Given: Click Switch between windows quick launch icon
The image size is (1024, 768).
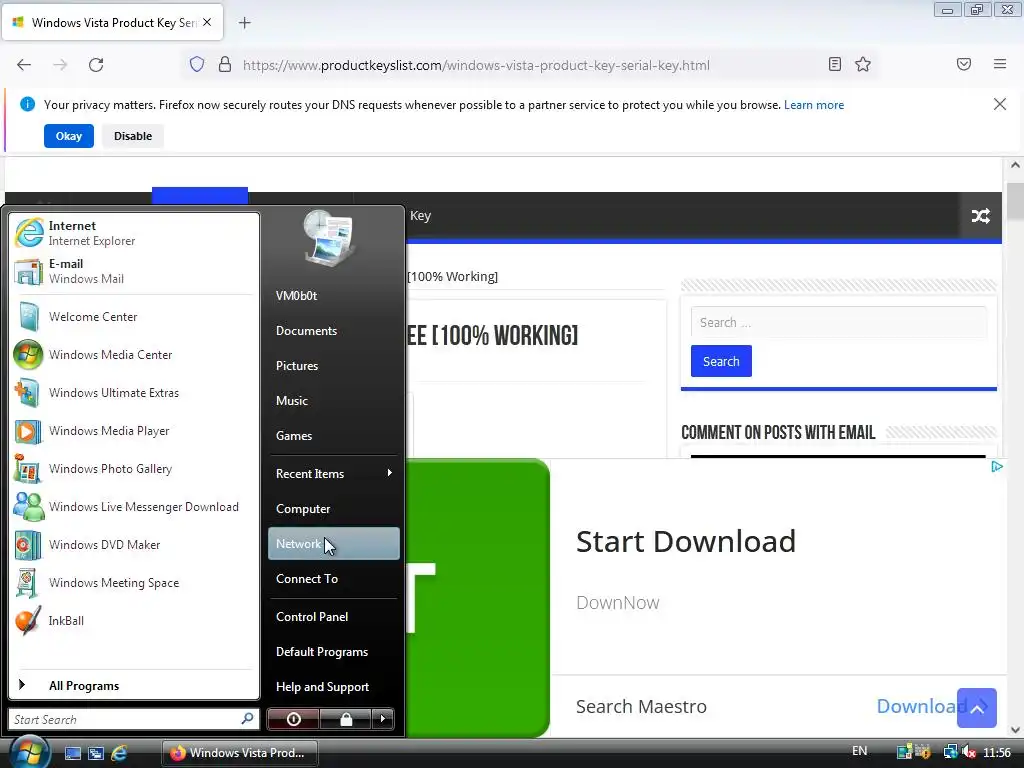Looking at the screenshot, I should (x=96, y=753).
